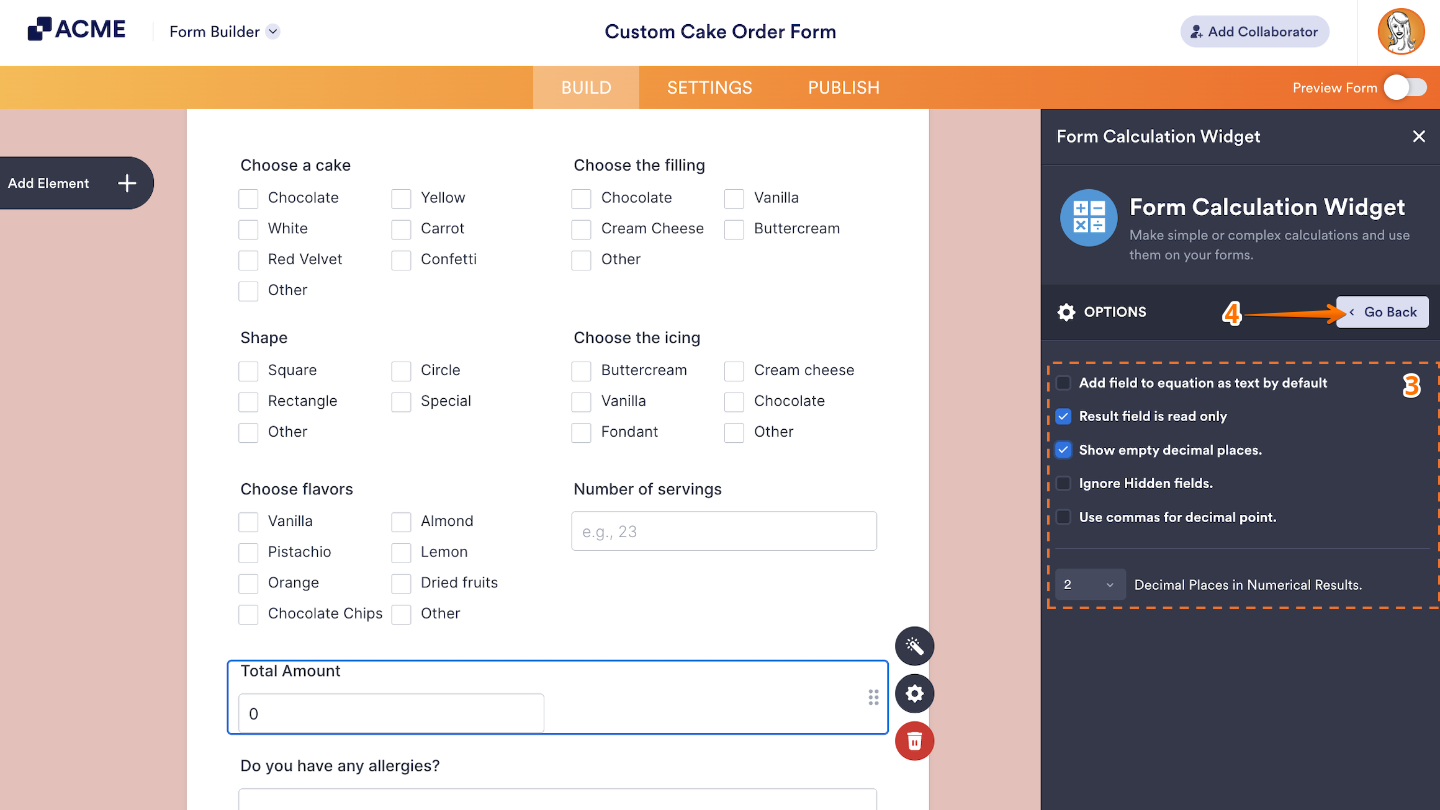Open your profile avatar

click(1400, 31)
